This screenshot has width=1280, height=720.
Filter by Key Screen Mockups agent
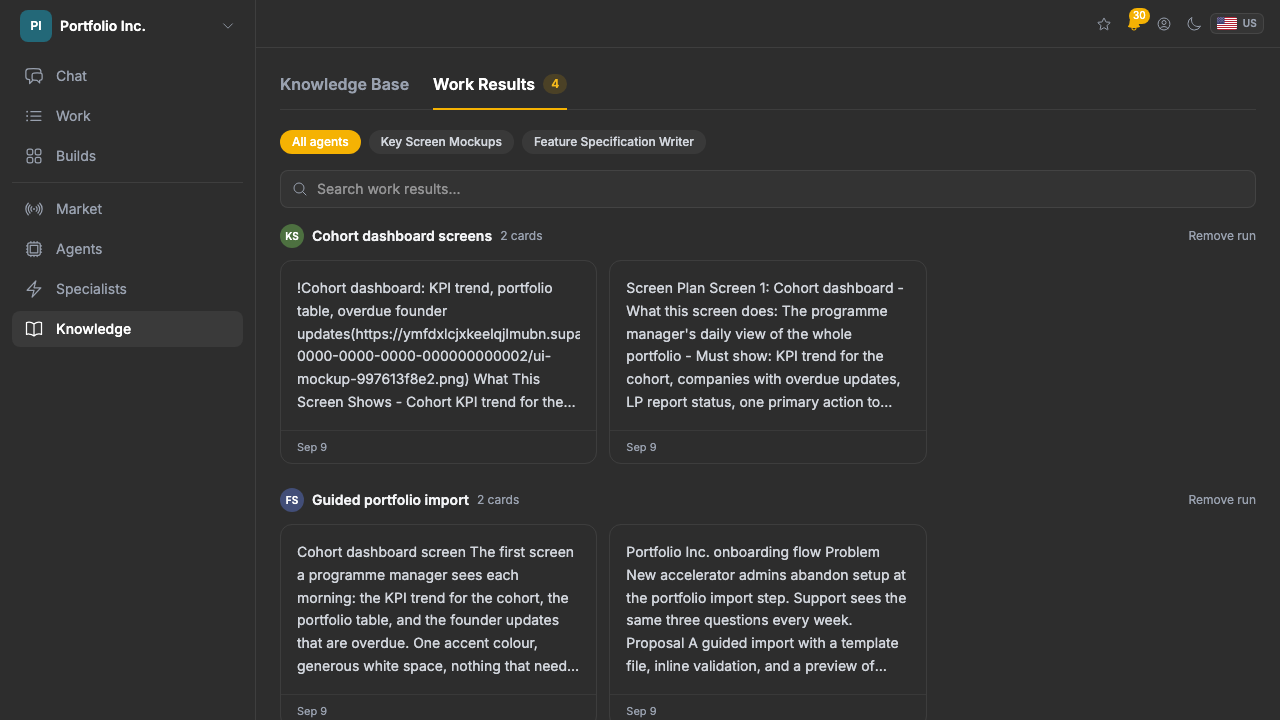coord(441,142)
